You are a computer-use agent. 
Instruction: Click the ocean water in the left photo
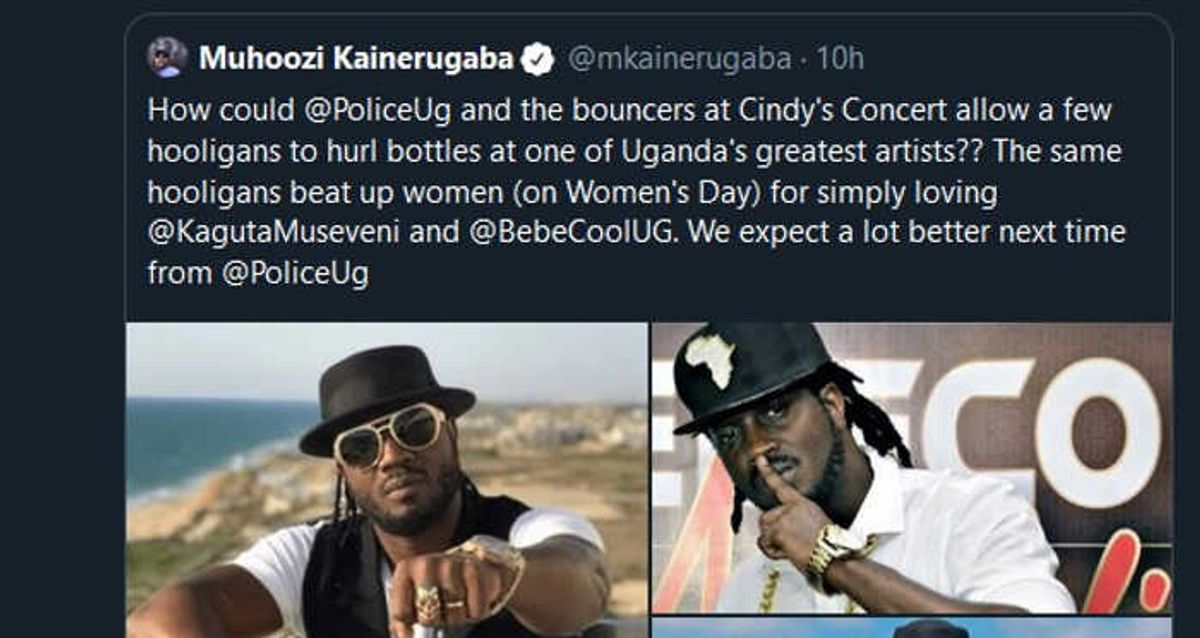point(200,440)
